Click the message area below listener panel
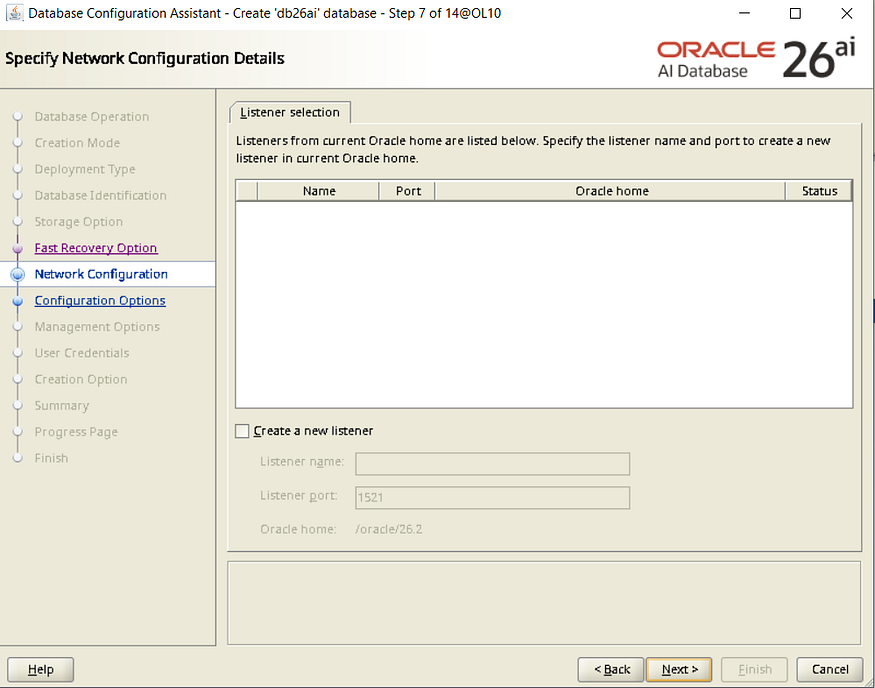Screen dimensions: 875x688 click(544, 603)
